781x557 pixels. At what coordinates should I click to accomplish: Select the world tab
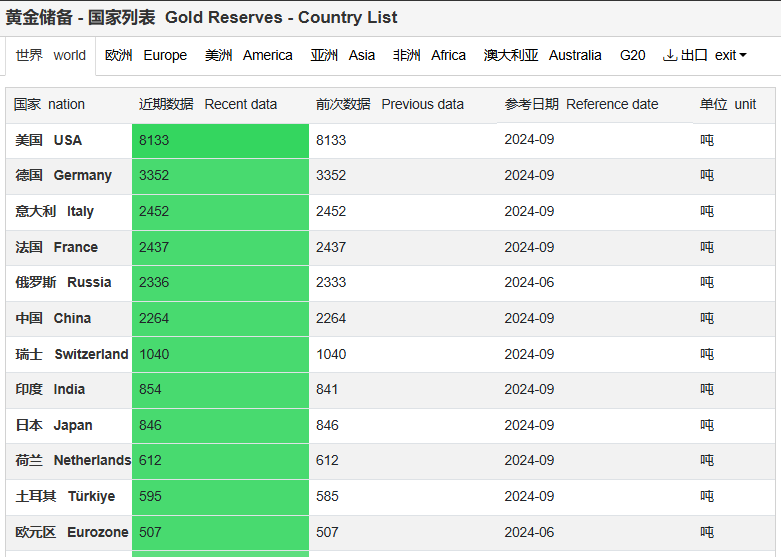51,55
